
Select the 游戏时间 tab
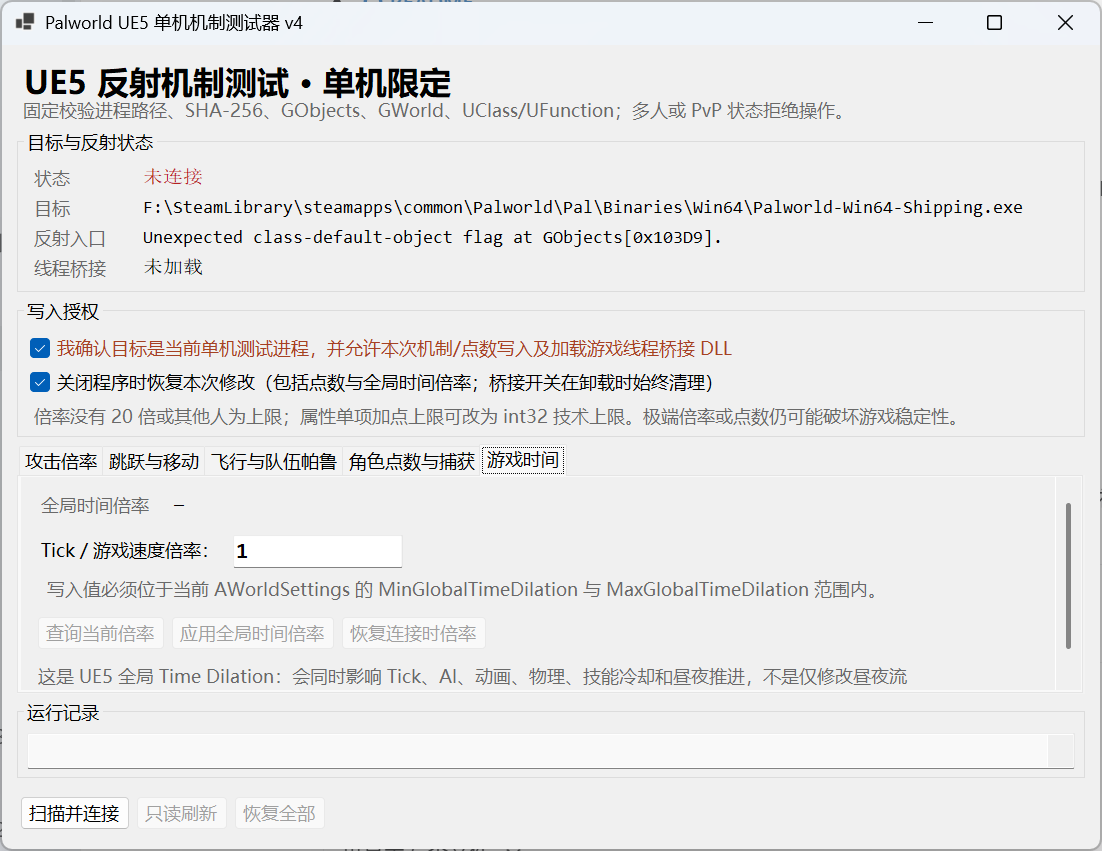coord(523,460)
